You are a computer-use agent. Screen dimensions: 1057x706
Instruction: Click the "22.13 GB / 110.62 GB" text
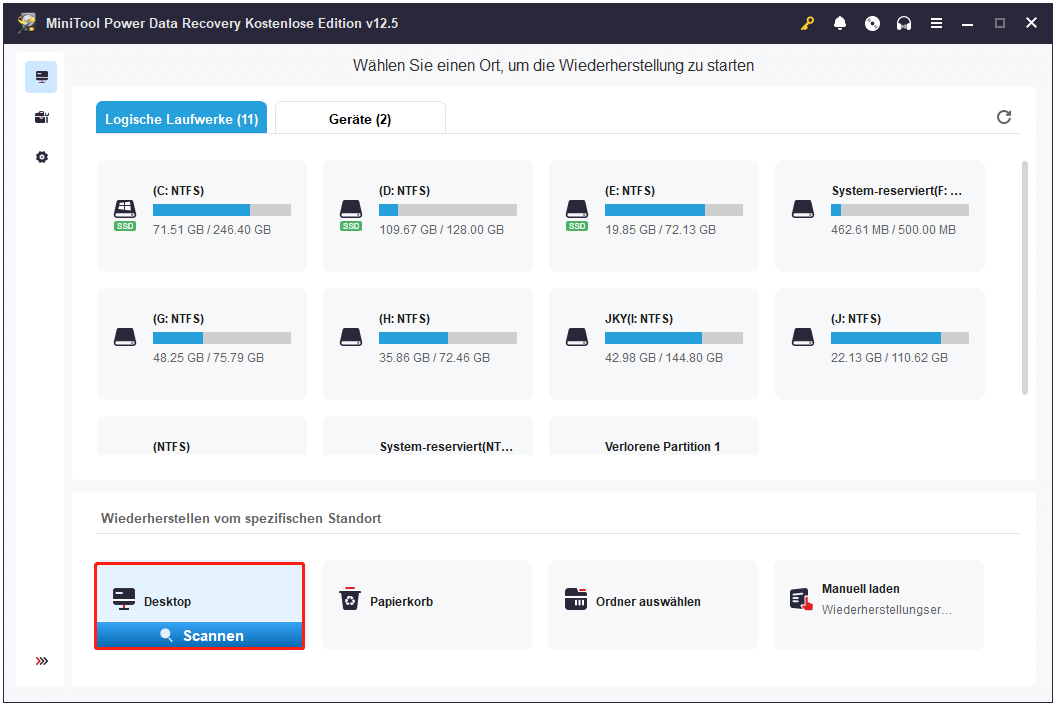pos(889,358)
